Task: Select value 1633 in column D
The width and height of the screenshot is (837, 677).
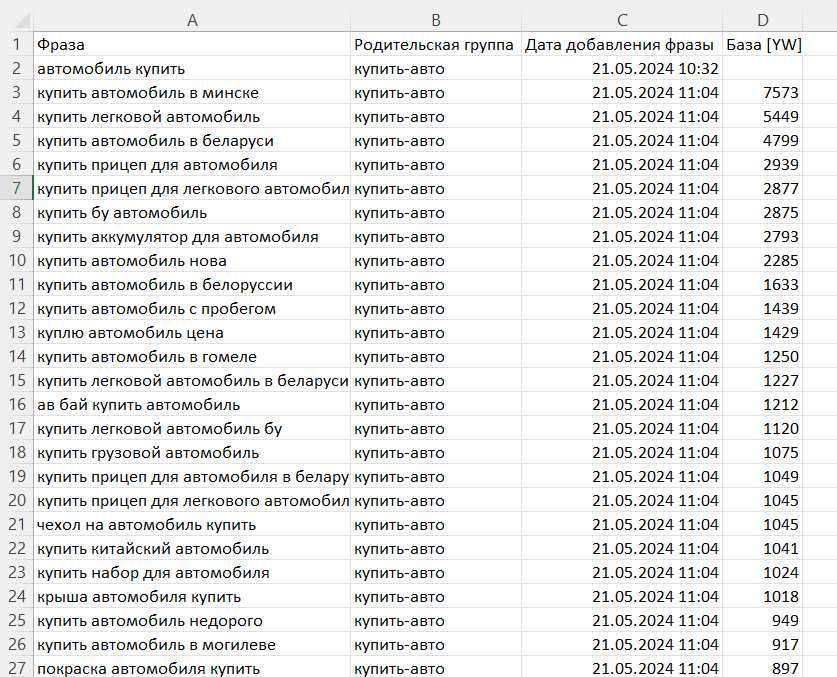Action: click(x=762, y=285)
